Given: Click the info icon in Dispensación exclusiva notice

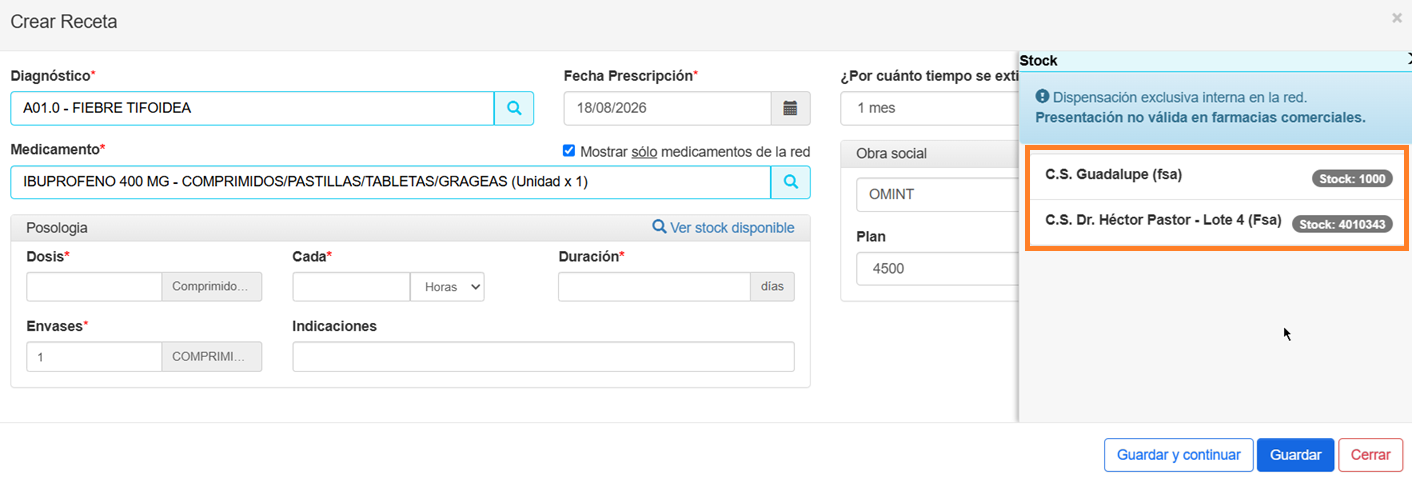Looking at the screenshot, I should 1042,97.
